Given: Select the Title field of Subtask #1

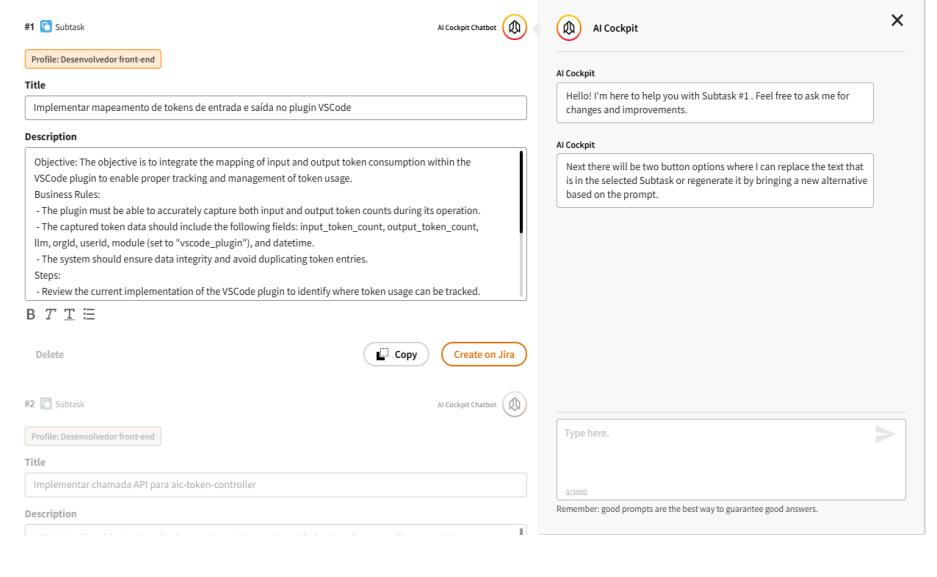Looking at the screenshot, I should tap(275, 107).
